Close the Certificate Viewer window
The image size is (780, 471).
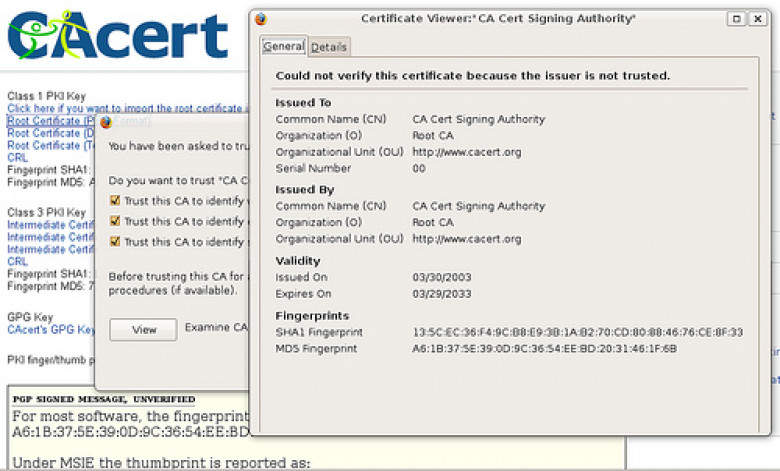[x=758, y=19]
